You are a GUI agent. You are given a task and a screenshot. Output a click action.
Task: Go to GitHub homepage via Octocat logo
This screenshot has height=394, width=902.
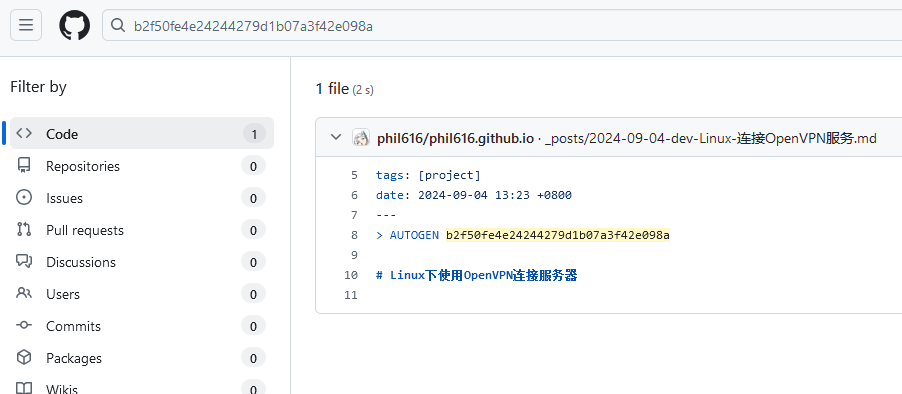click(75, 25)
